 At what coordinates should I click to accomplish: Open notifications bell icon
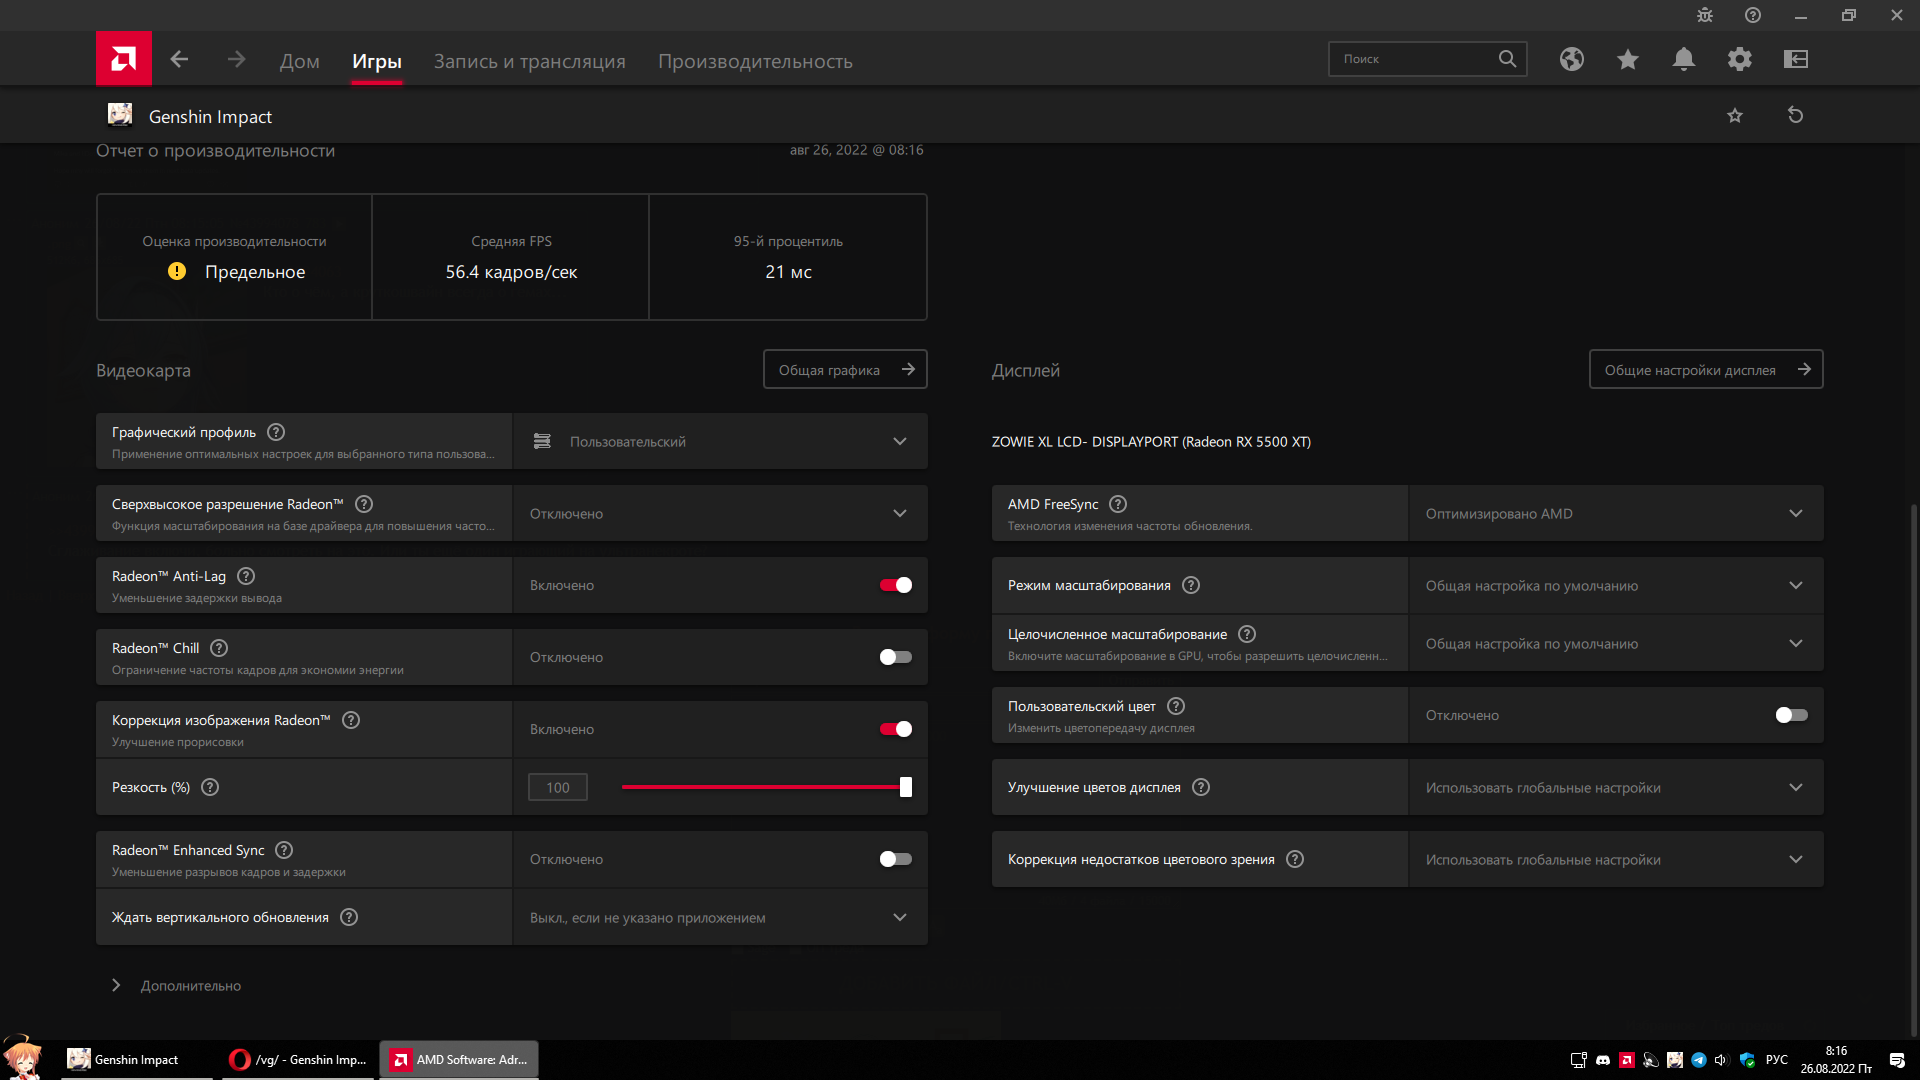1683,59
